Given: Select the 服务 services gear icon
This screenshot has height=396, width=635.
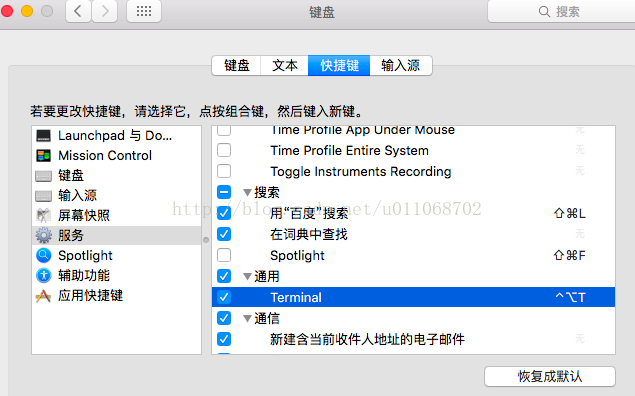Looking at the screenshot, I should pyautogui.click(x=43, y=235).
